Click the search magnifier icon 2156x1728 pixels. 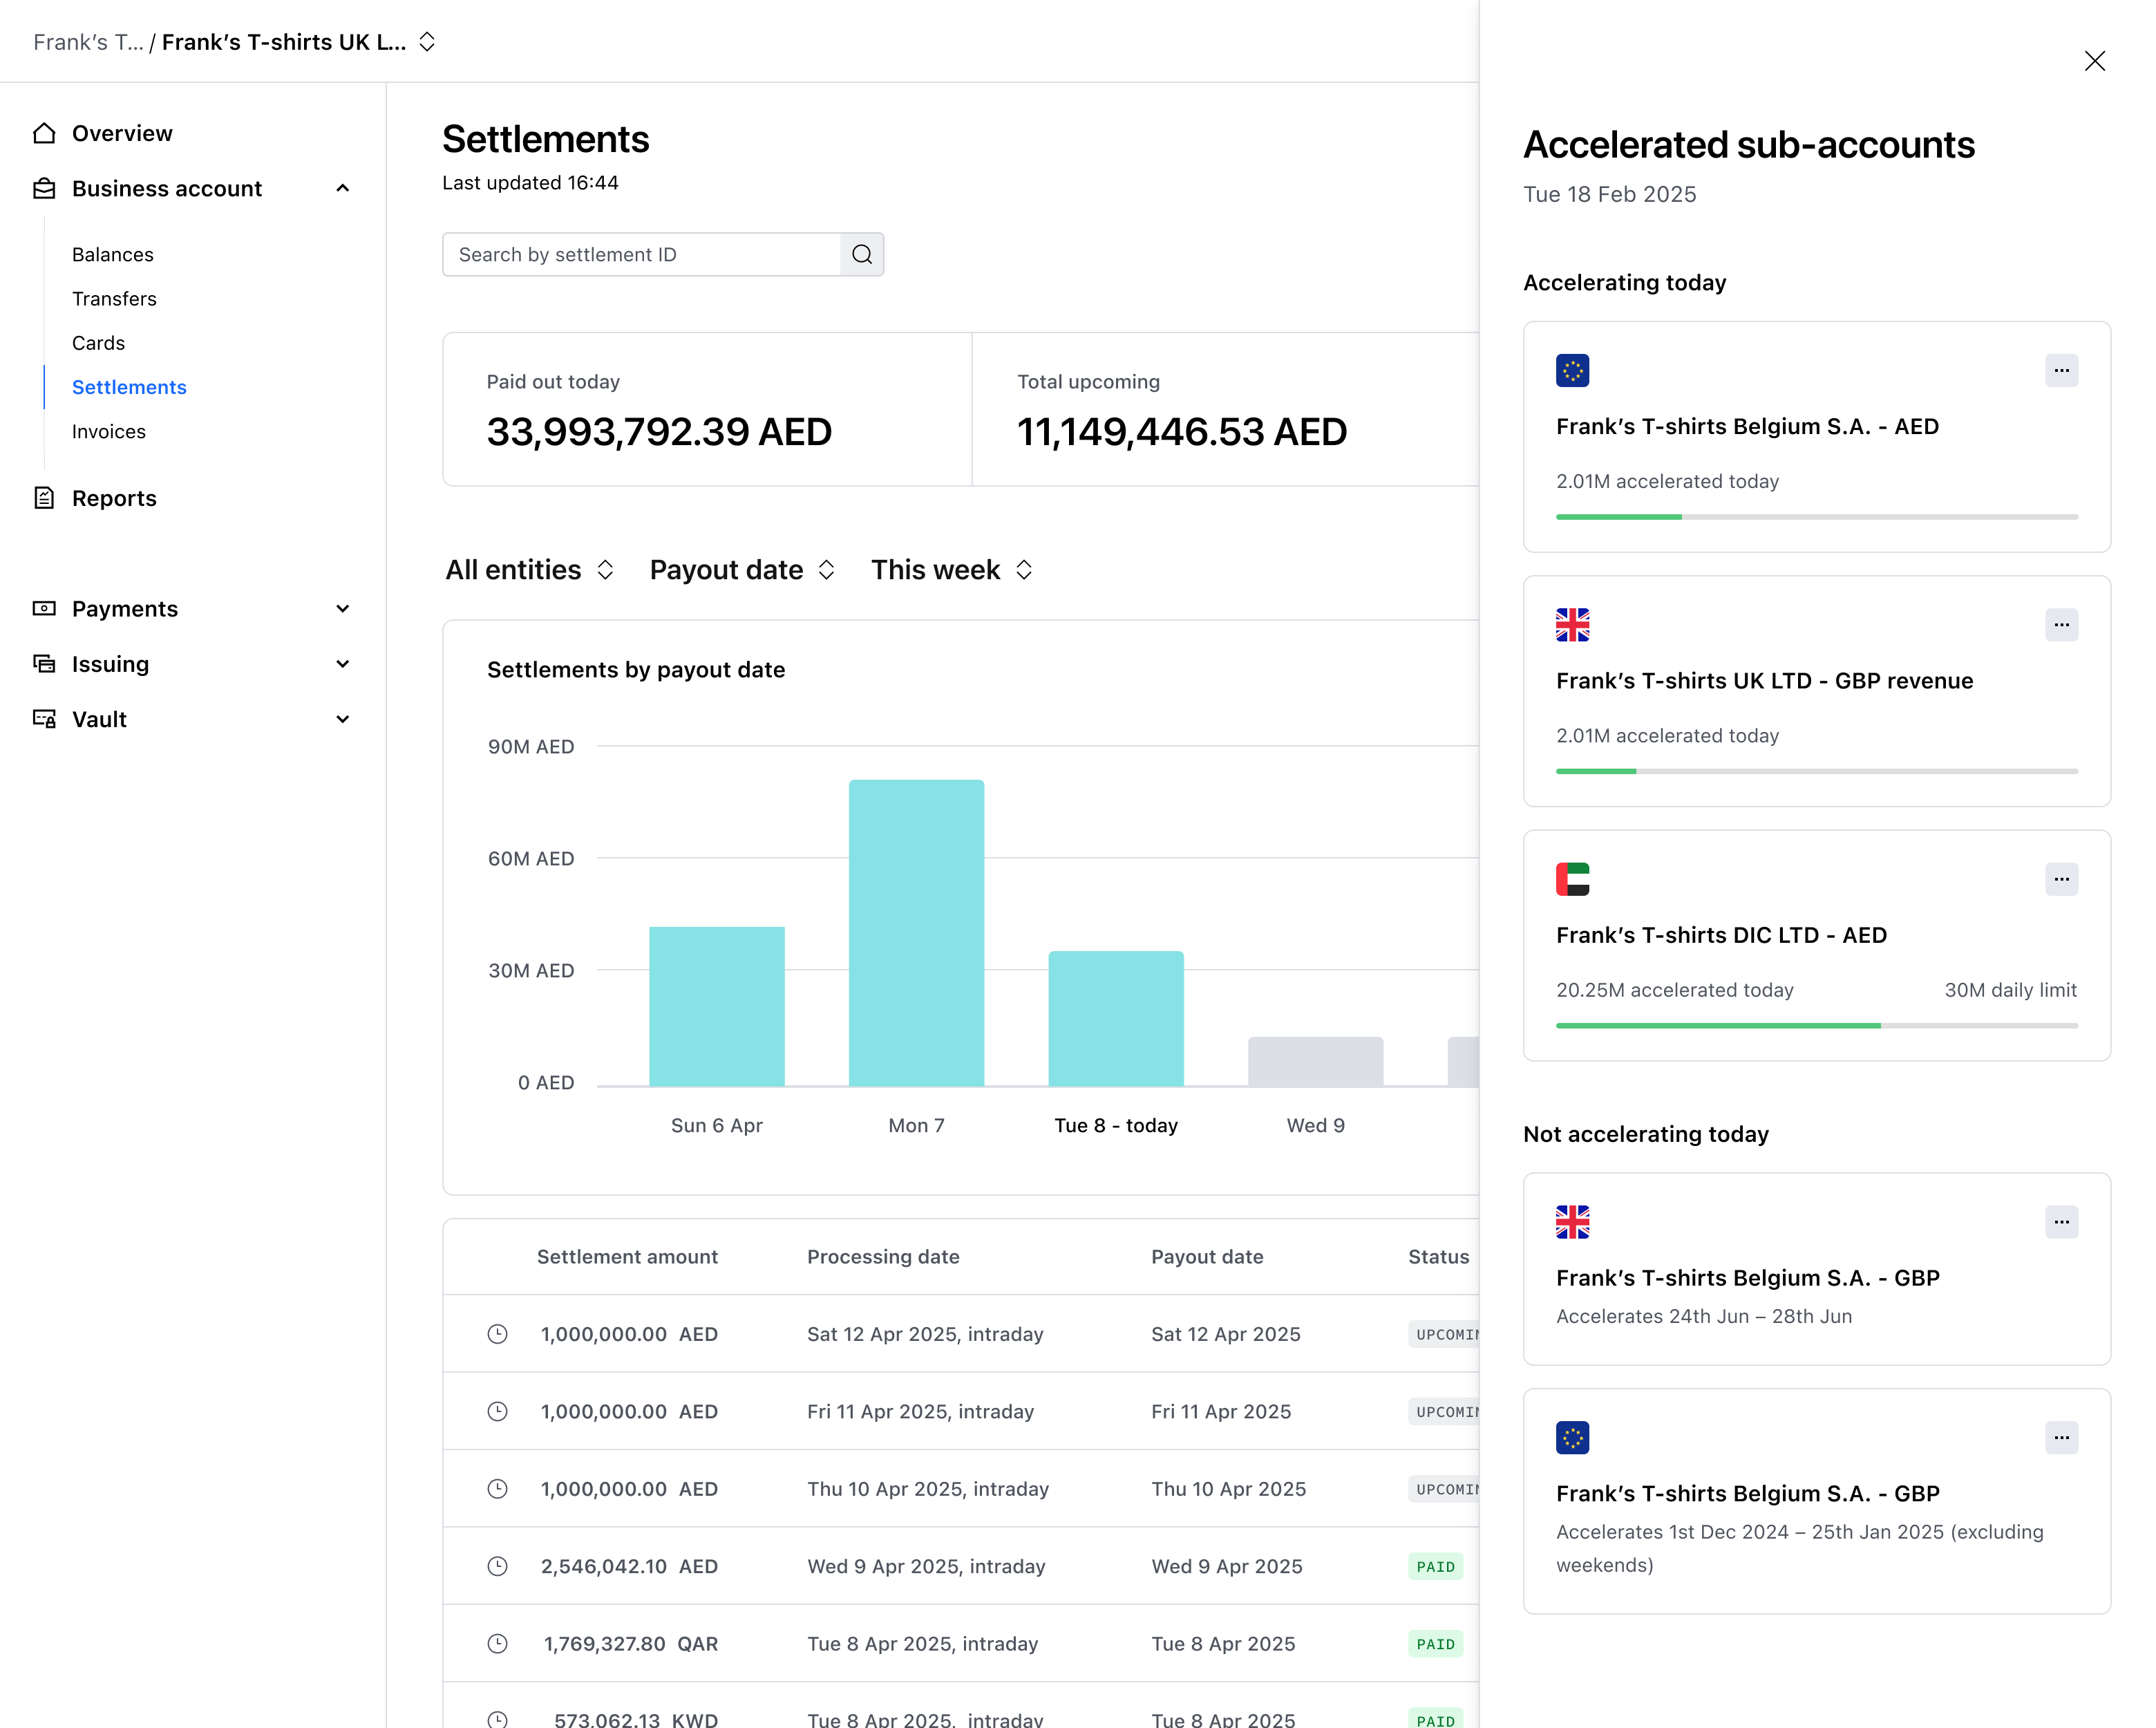(862, 254)
